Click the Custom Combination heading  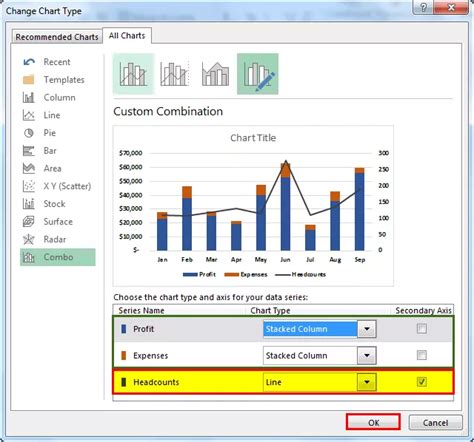point(168,111)
